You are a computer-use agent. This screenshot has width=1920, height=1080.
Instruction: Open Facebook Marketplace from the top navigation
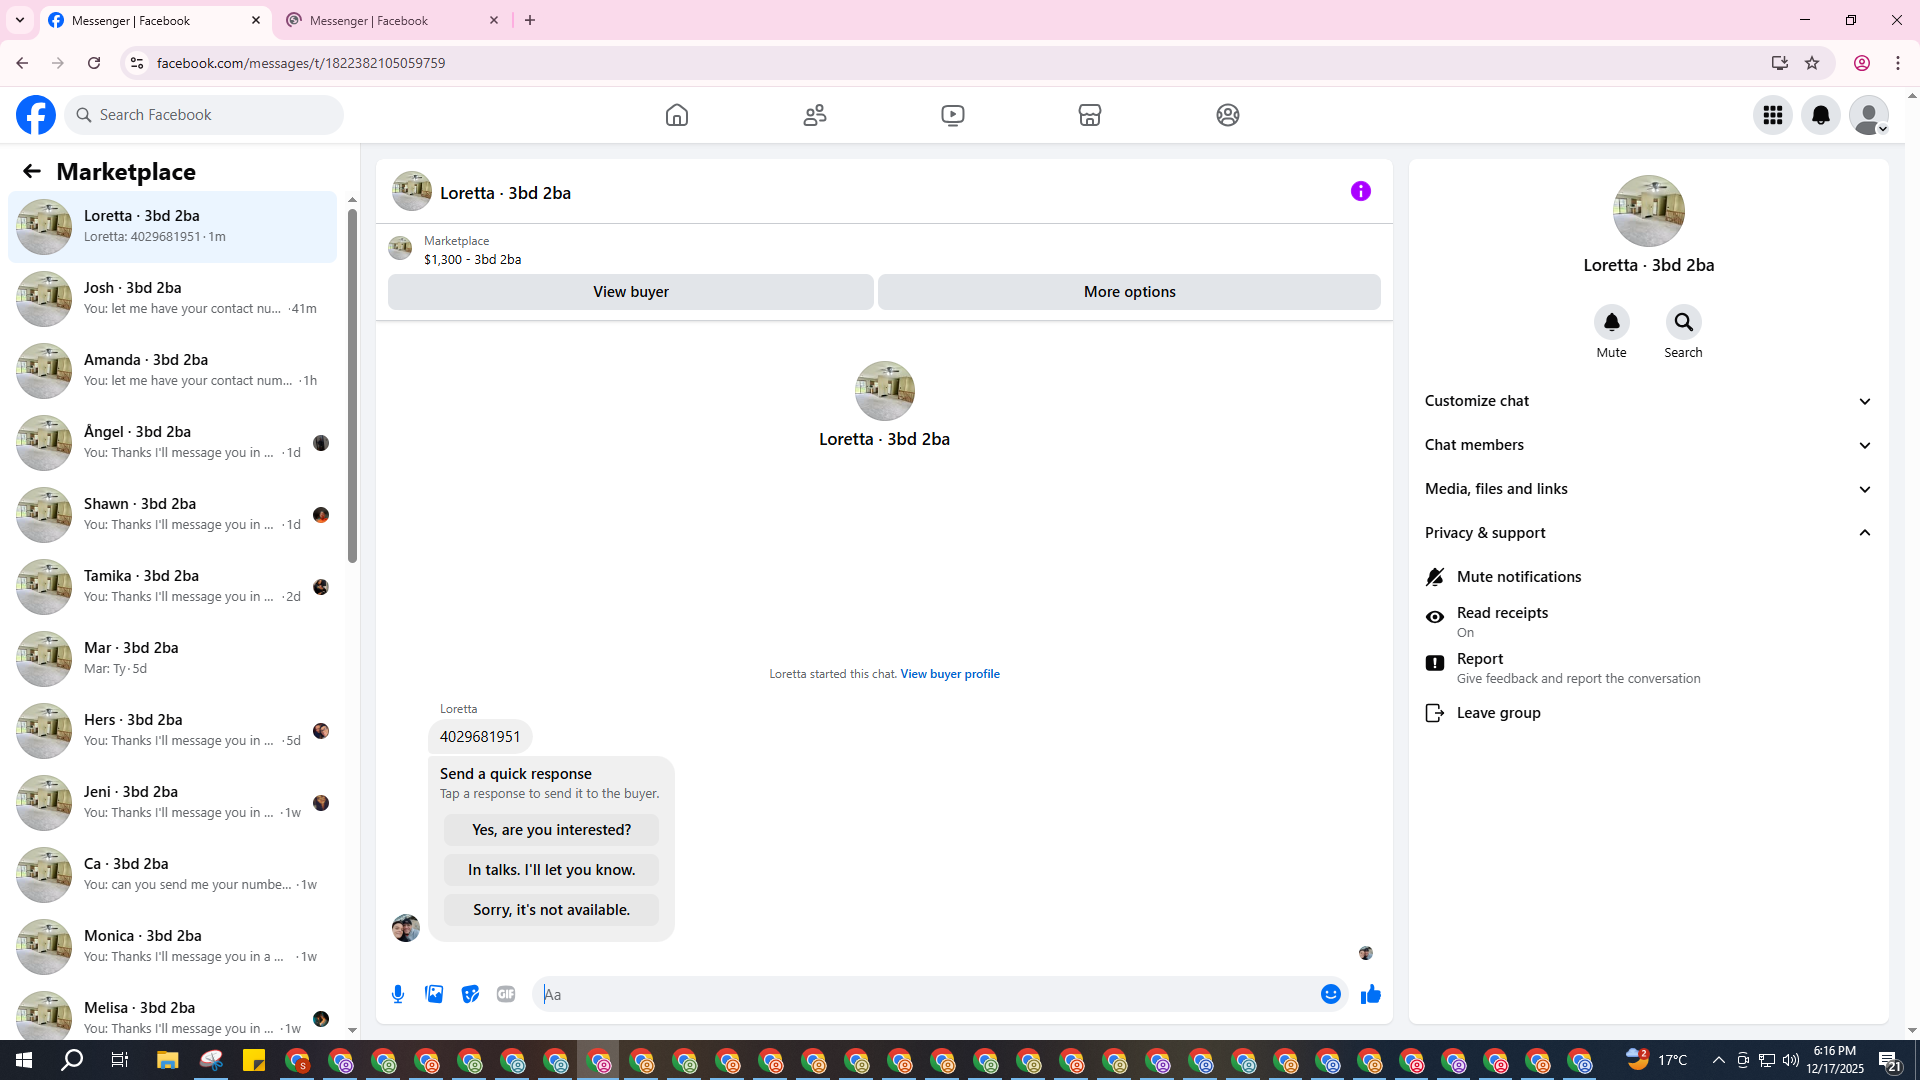[1090, 115]
